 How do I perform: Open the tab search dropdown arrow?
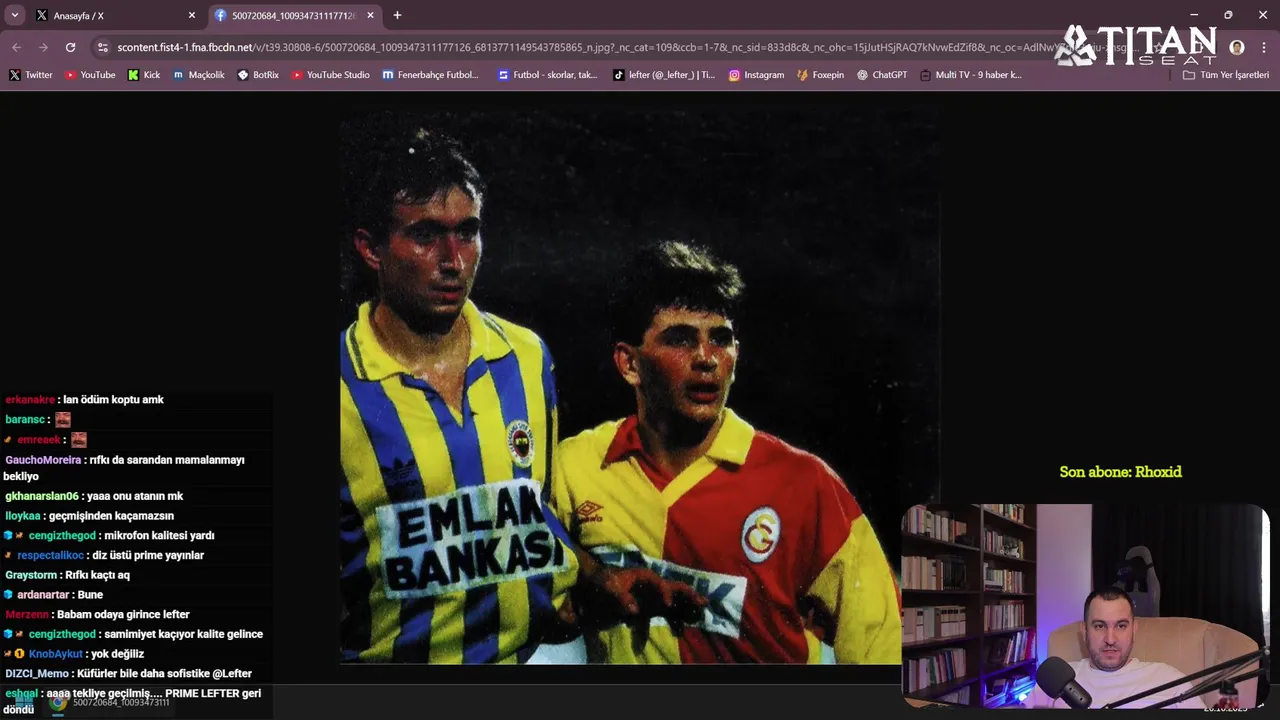click(14, 15)
